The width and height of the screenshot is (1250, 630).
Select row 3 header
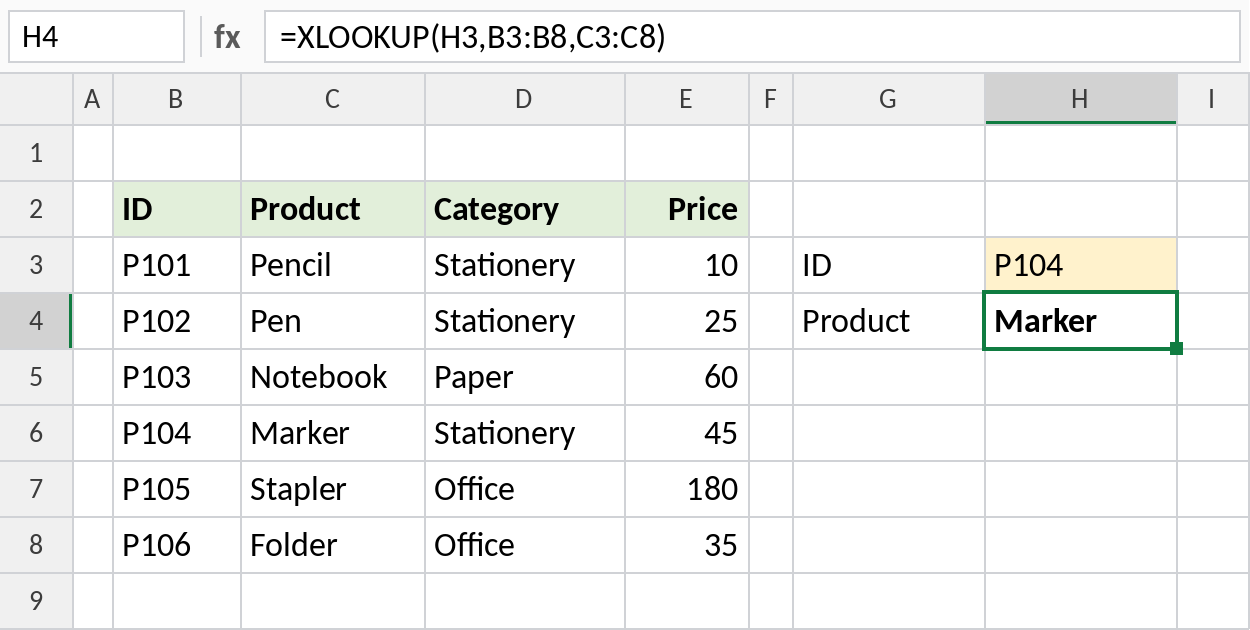pos(37,265)
